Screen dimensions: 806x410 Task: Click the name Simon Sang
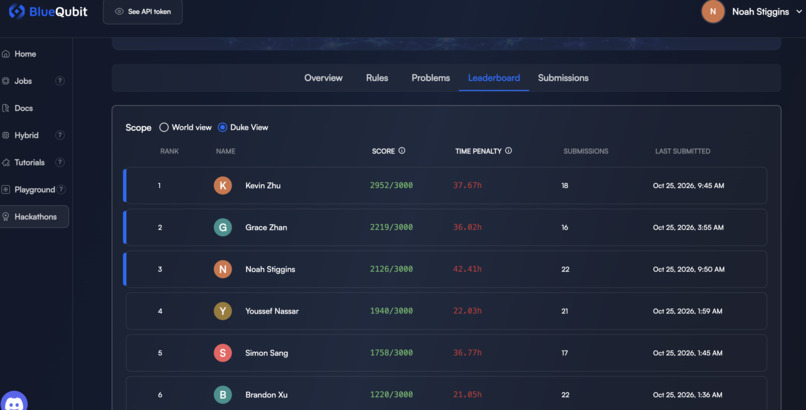(x=266, y=353)
